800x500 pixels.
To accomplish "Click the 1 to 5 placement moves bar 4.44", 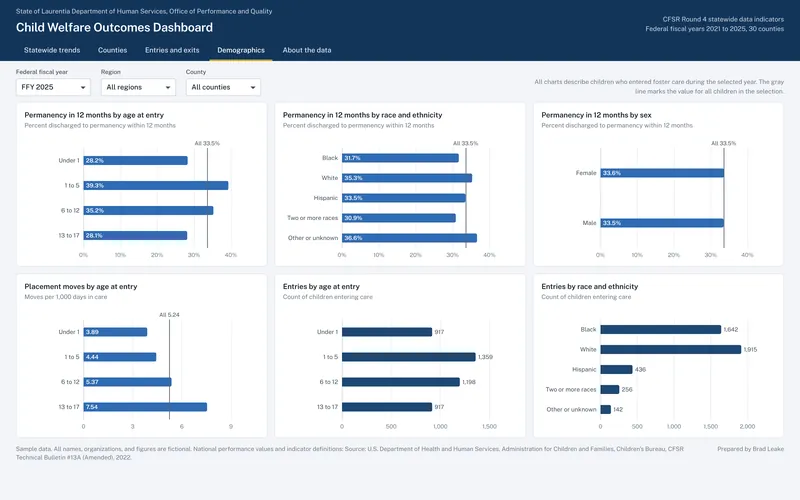I will tap(120, 357).
